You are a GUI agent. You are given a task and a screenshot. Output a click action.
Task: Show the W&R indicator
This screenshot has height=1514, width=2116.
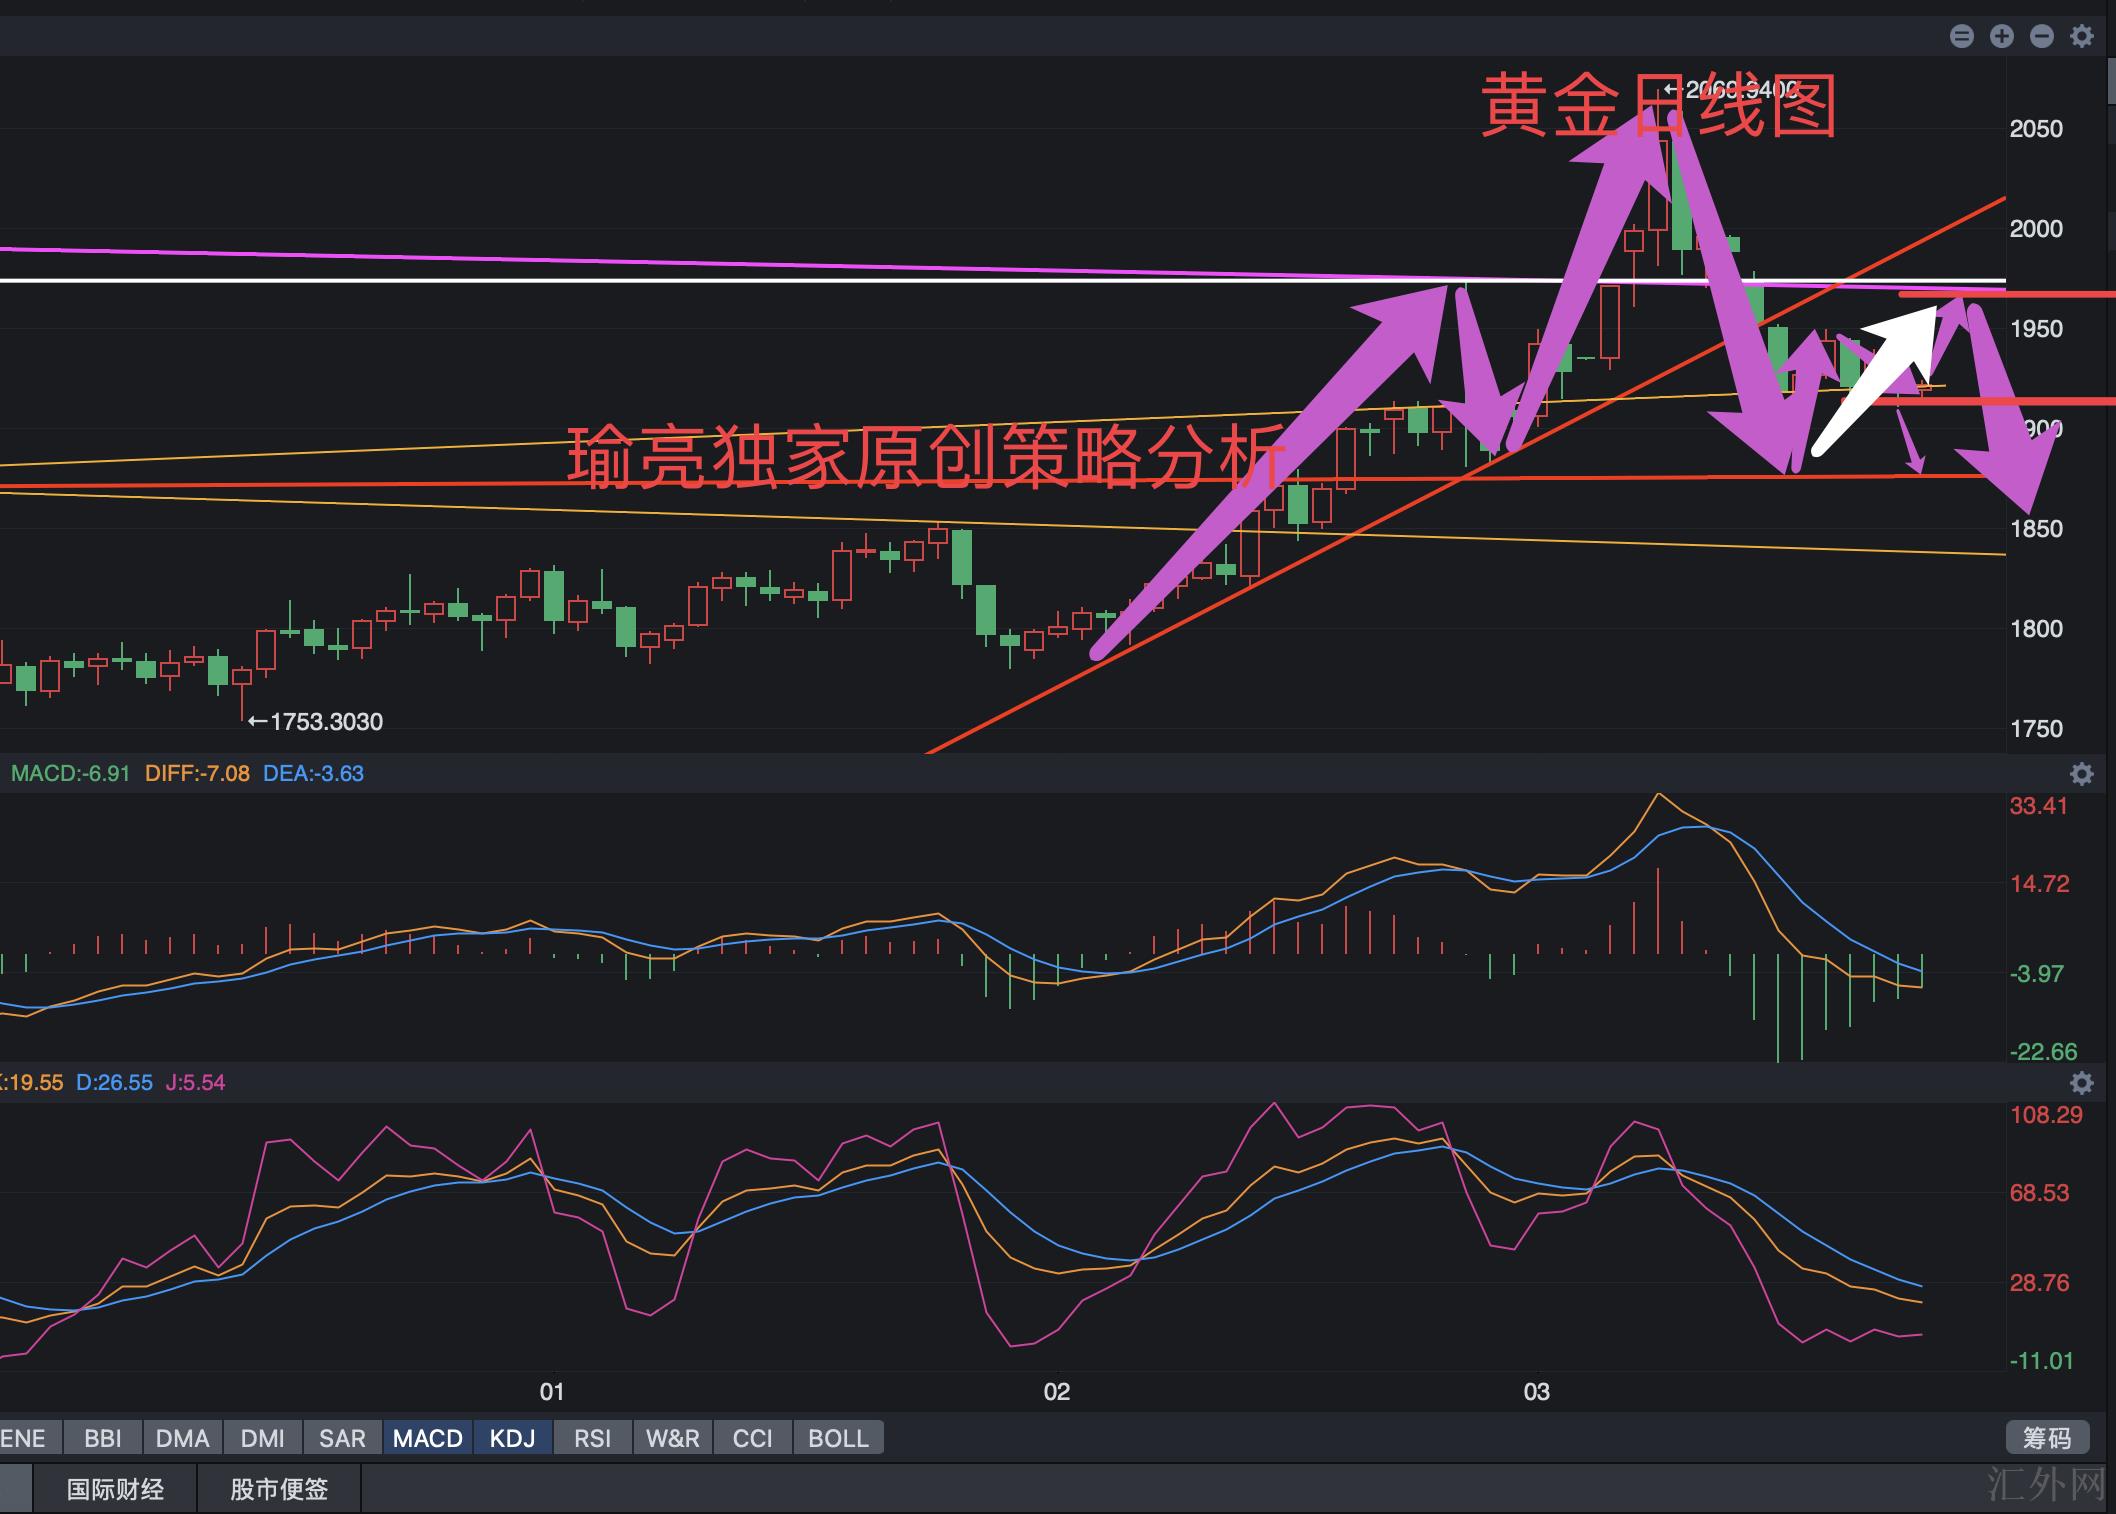(x=672, y=1438)
